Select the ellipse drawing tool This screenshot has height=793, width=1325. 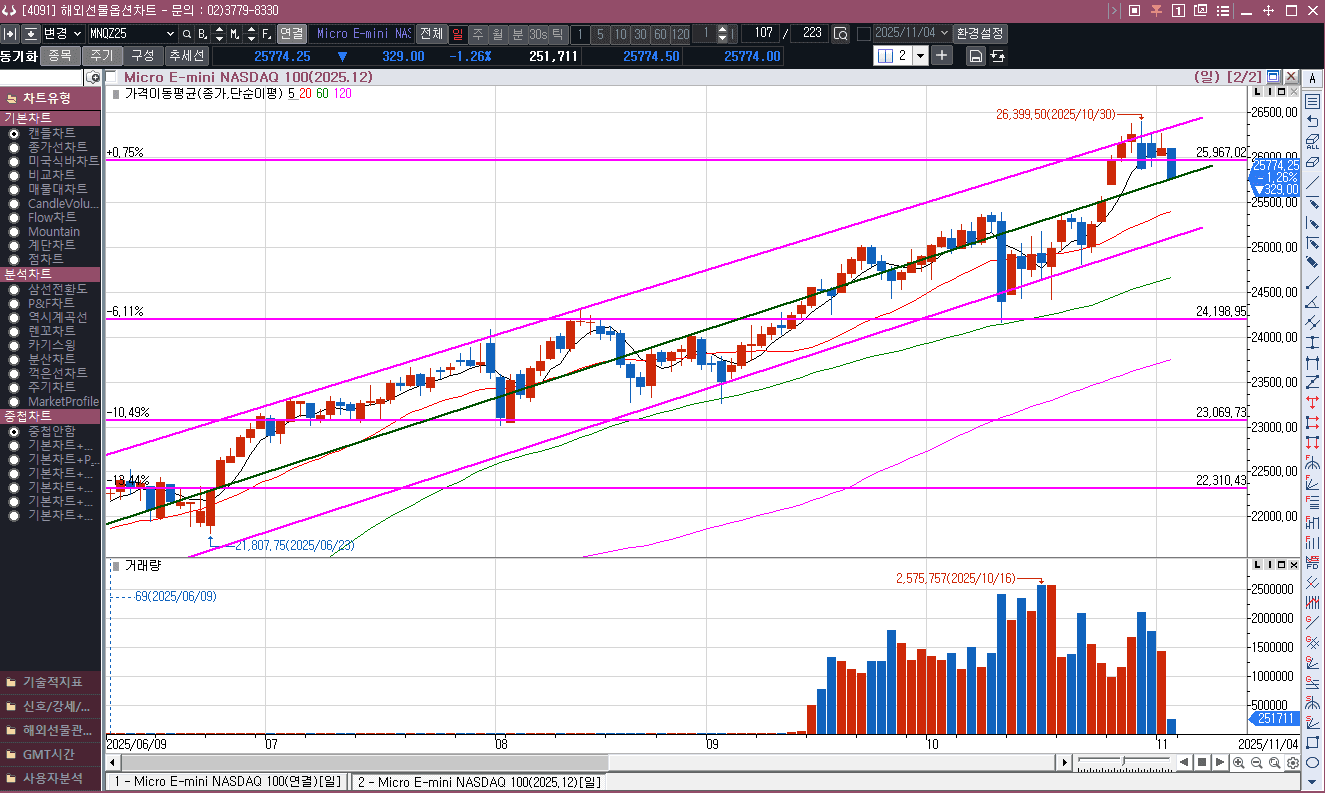(x=1312, y=763)
